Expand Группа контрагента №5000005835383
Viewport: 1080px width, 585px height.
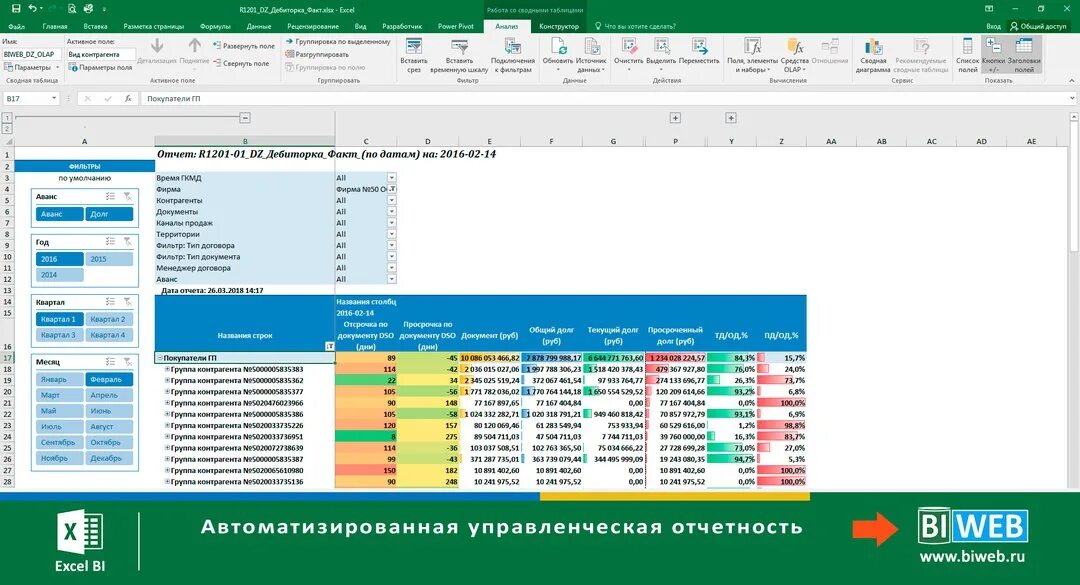point(167,369)
